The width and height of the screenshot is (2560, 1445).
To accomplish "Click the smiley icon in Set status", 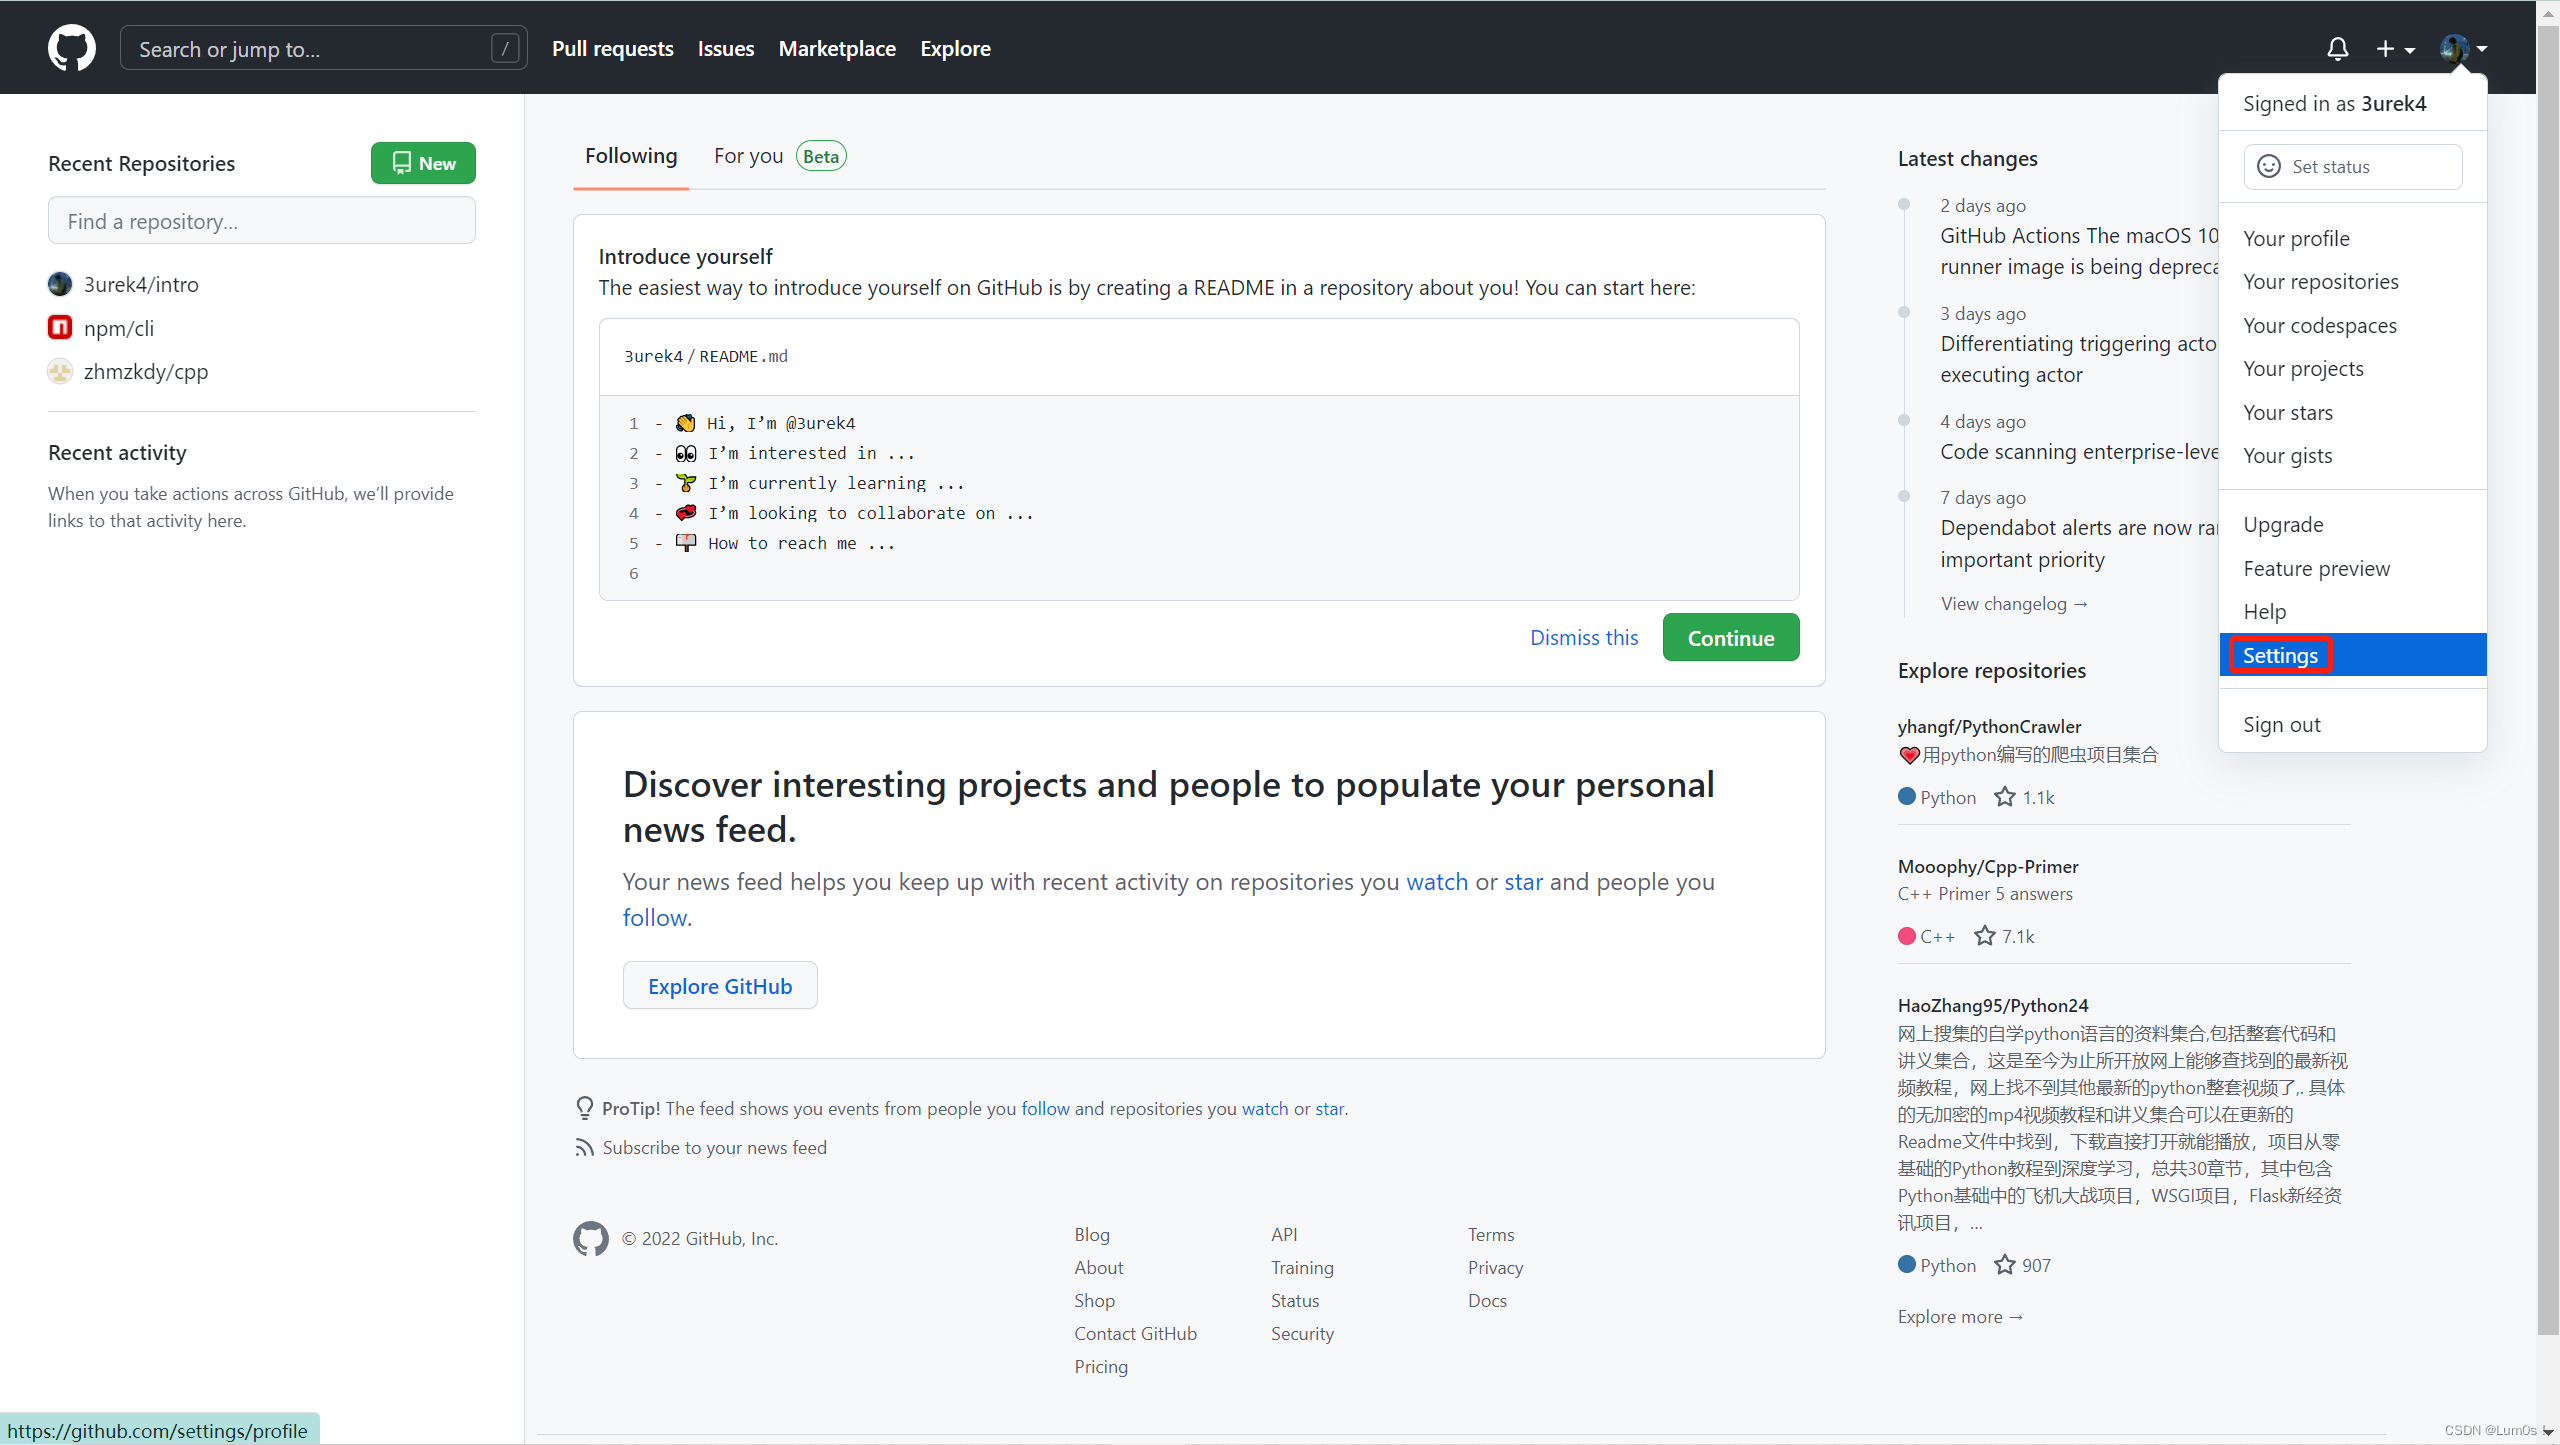I will pos(2269,166).
